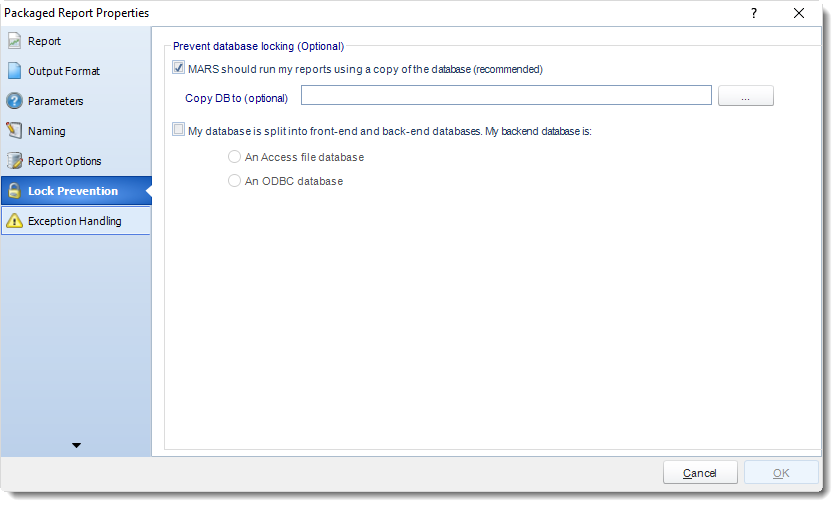
Task: Click the Exception Handling warning icon
Action: pos(14,221)
